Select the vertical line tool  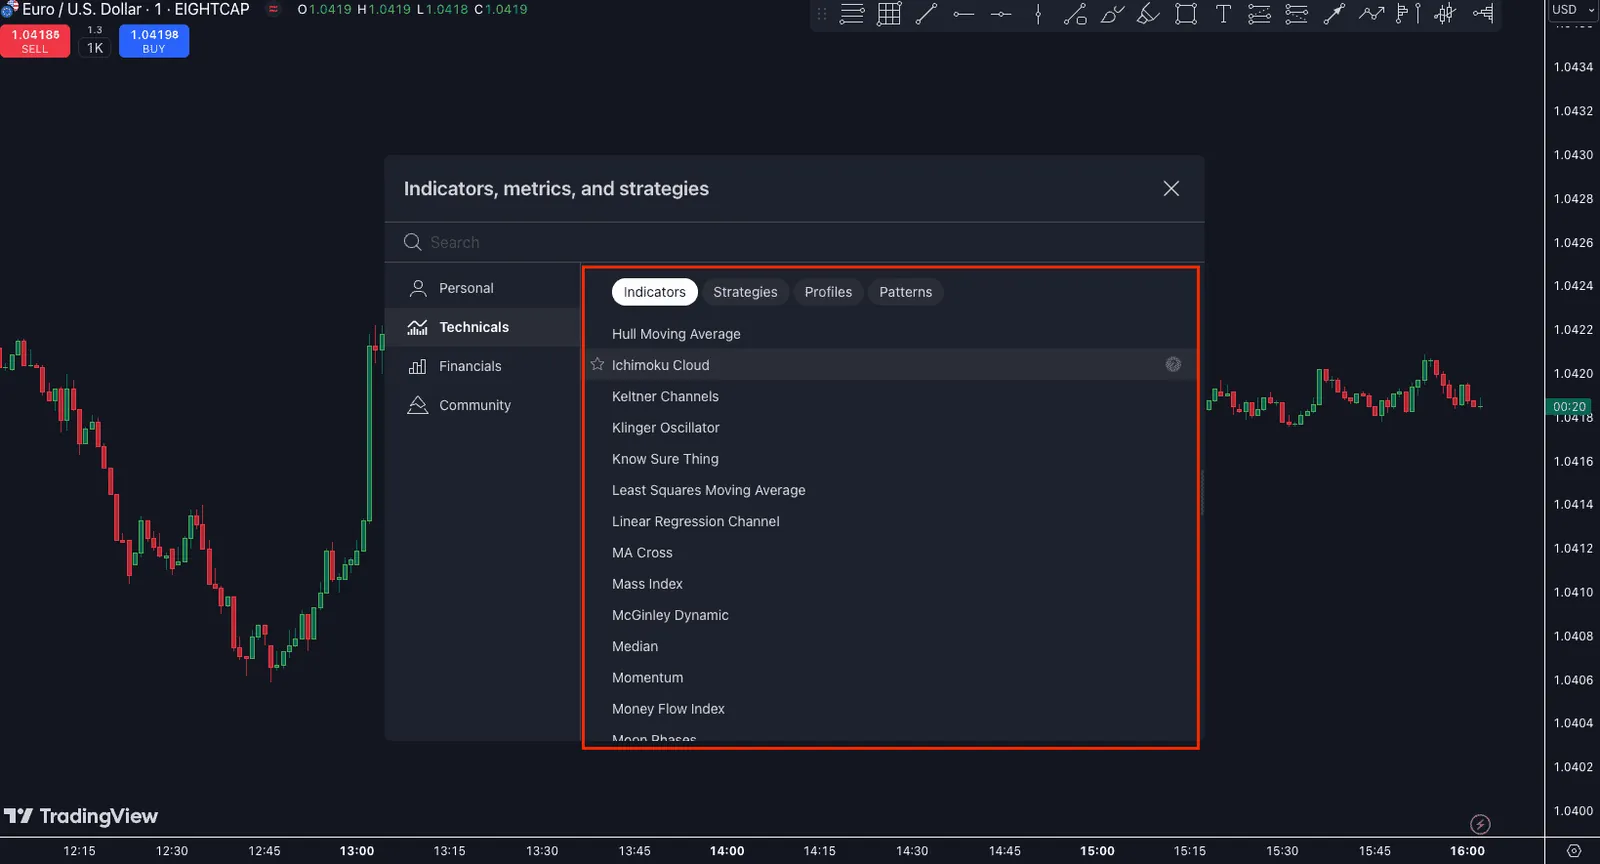[x=1038, y=14]
